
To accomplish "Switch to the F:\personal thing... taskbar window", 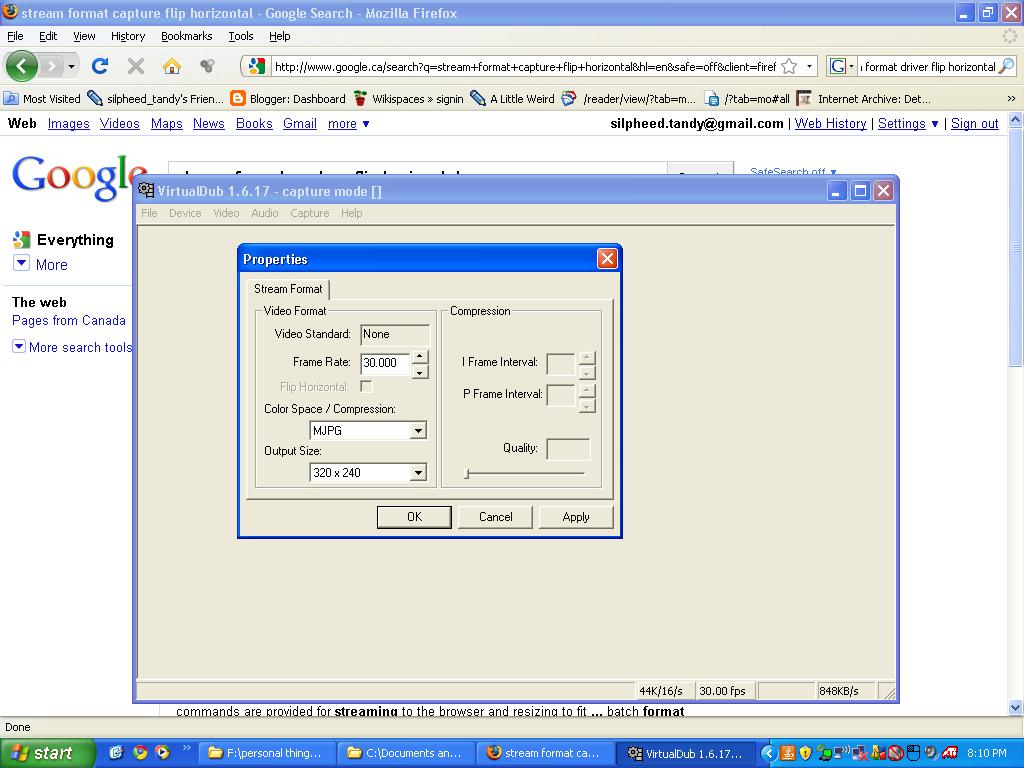I will 267,753.
